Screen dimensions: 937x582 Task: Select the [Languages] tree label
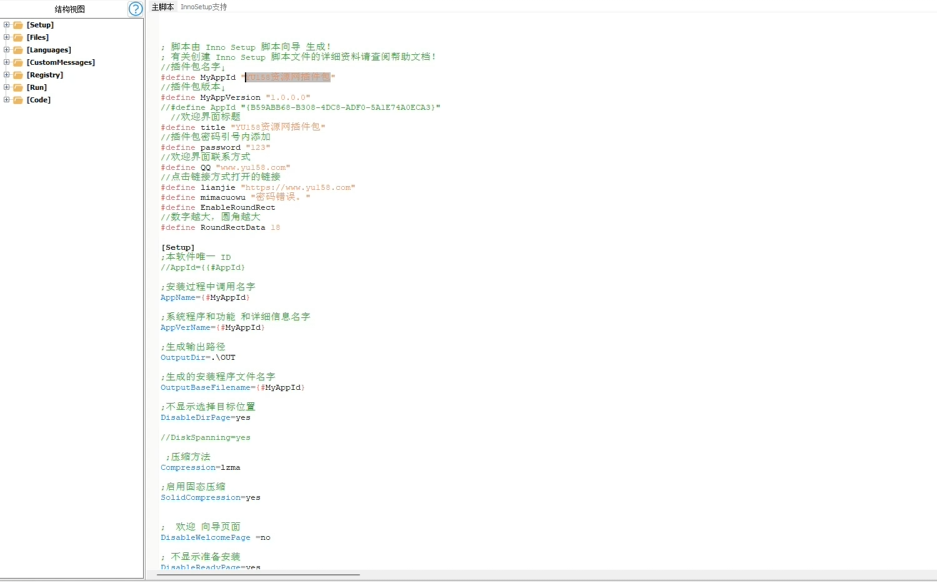[x=48, y=50]
